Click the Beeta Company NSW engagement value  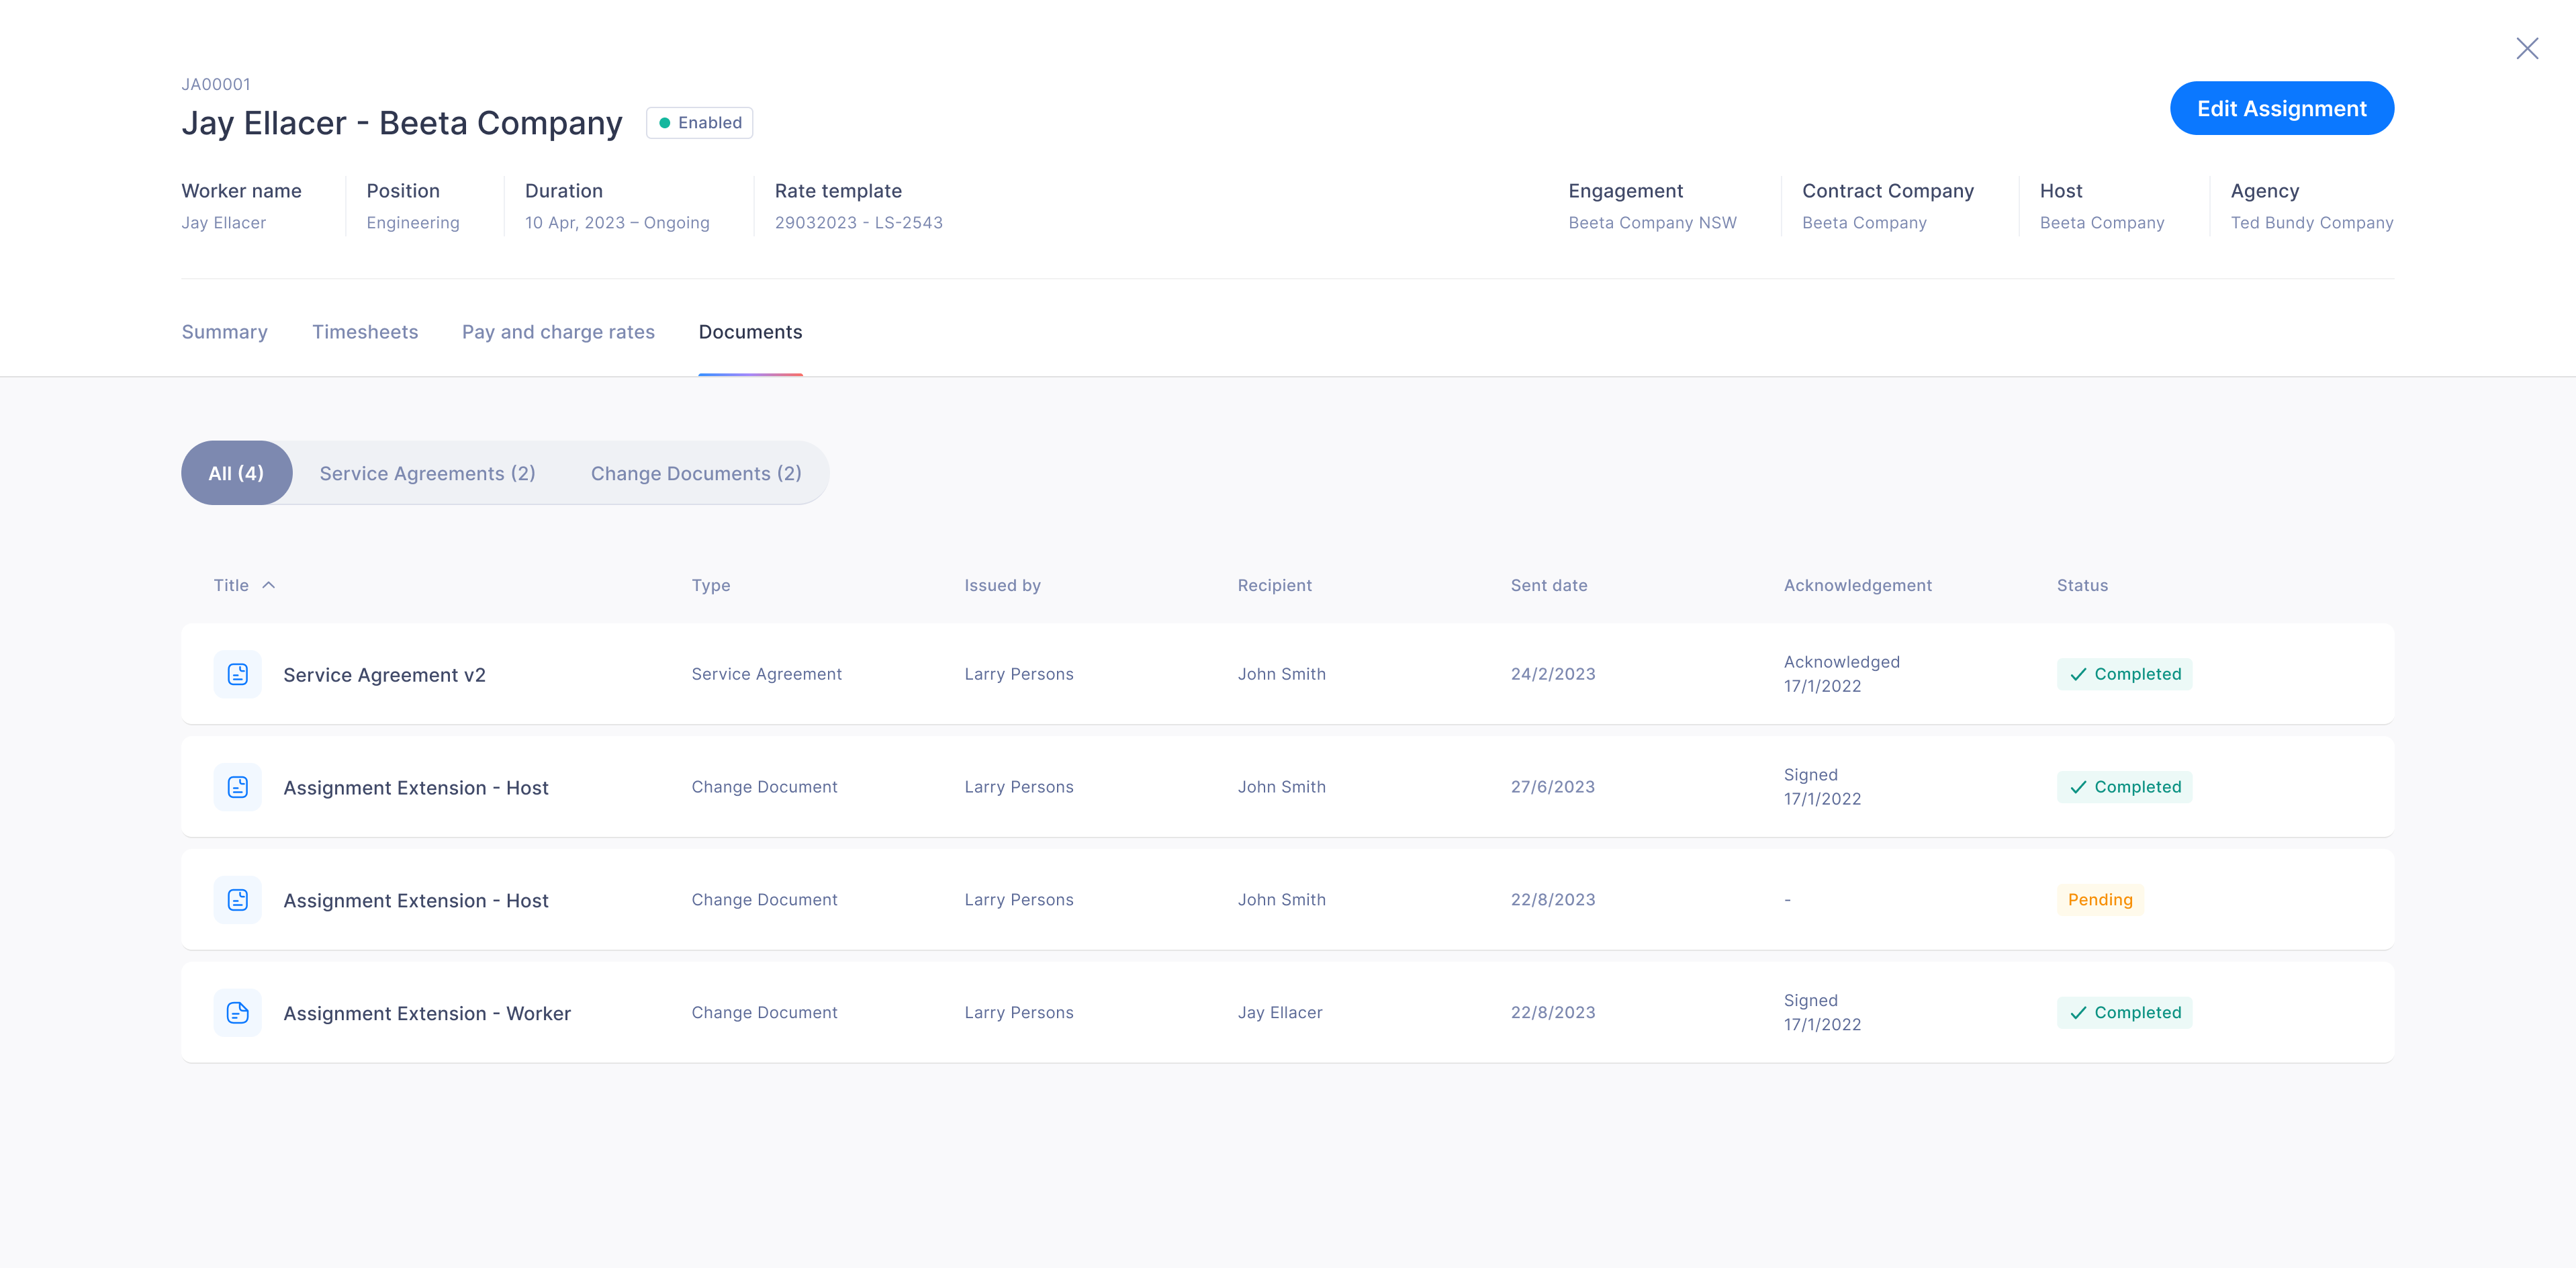coord(1652,223)
